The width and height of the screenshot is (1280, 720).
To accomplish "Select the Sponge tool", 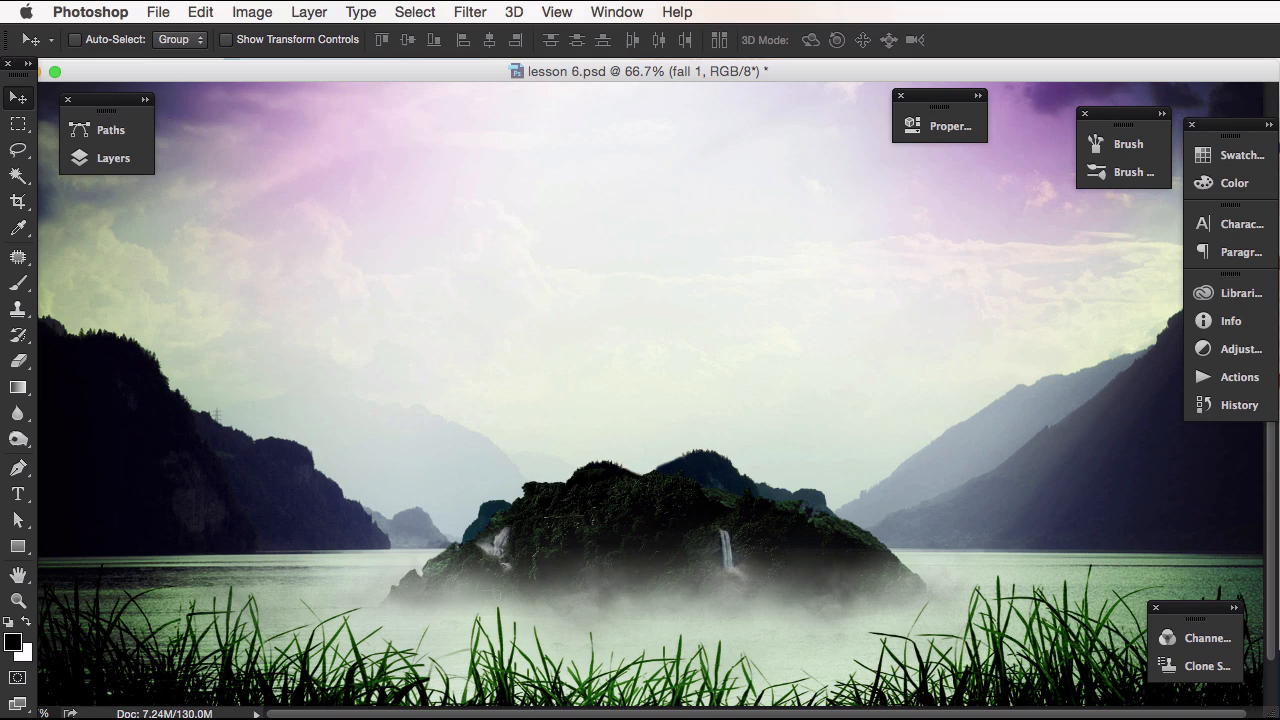I will click(x=18, y=439).
